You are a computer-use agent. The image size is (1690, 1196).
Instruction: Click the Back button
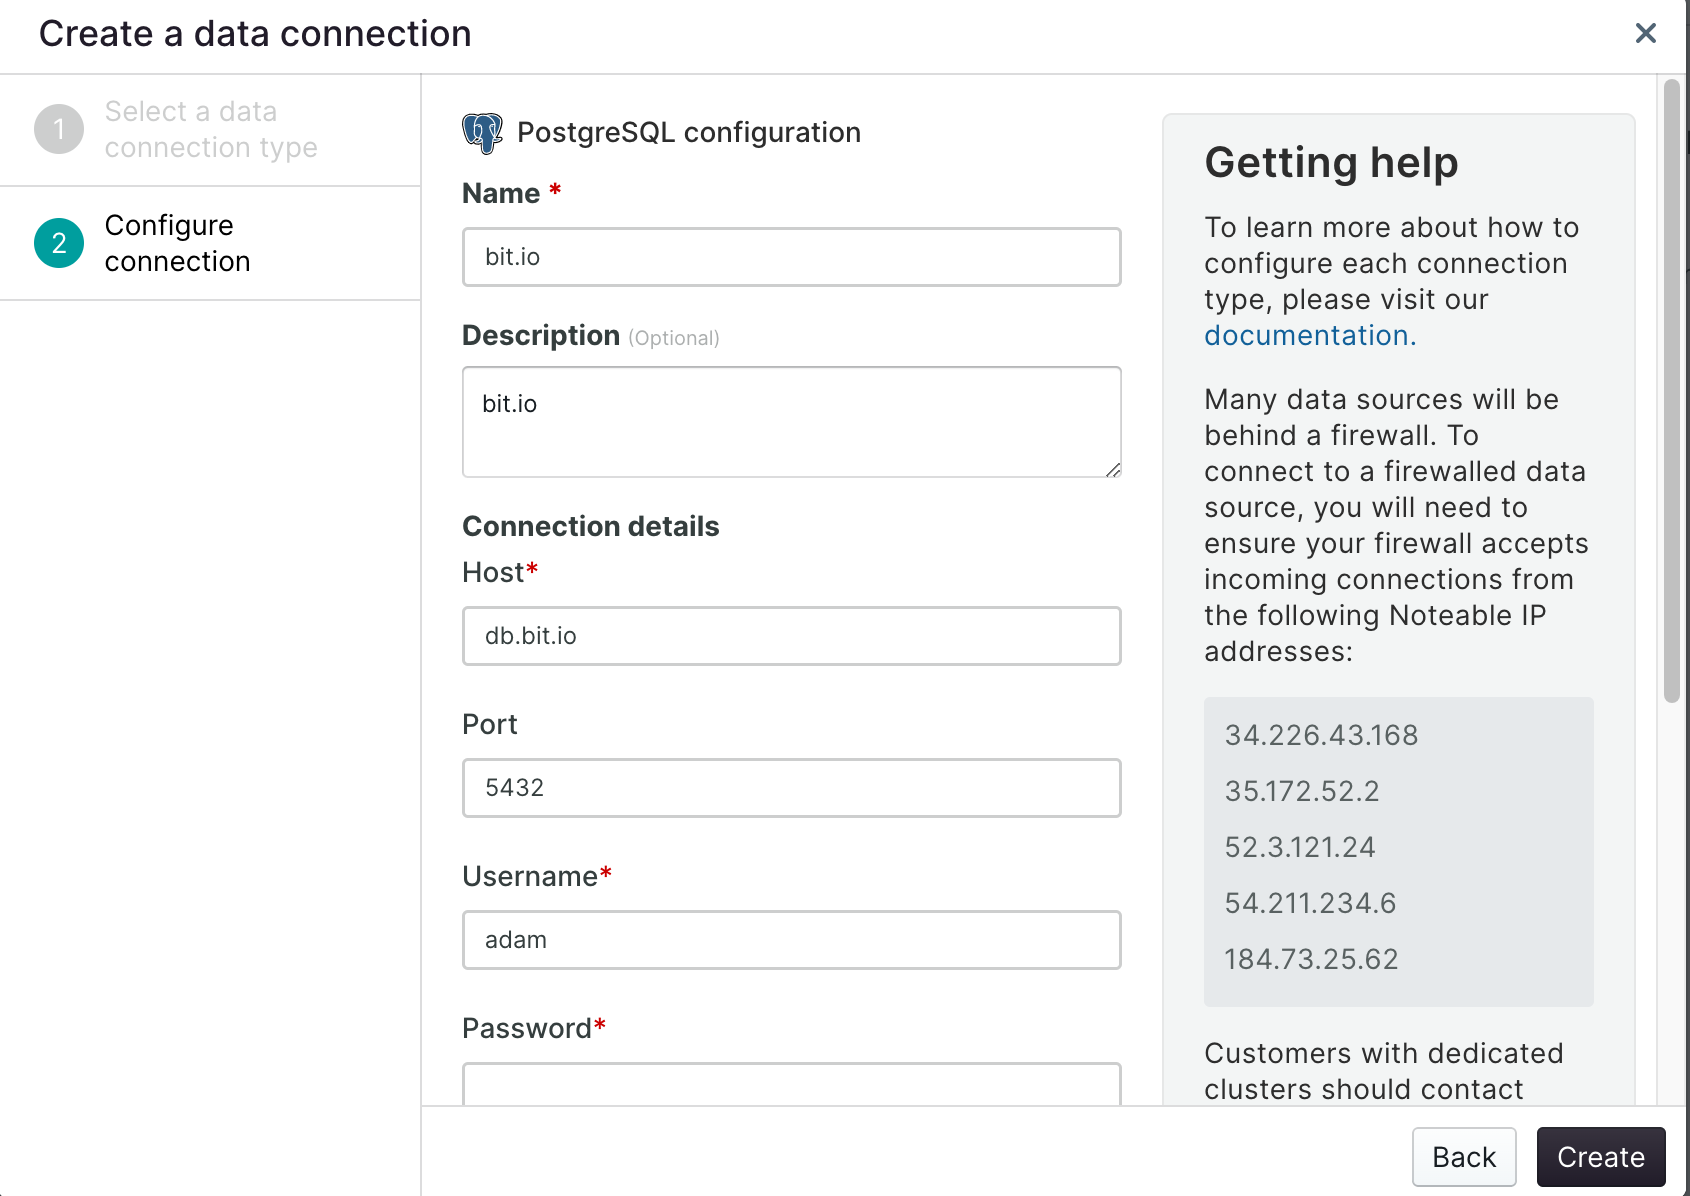point(1464,1157)
